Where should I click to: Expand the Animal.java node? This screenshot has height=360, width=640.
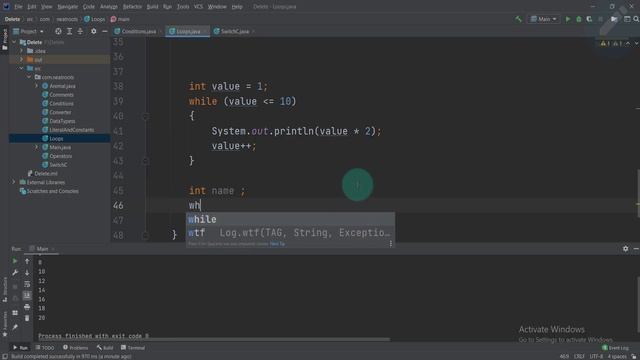pos(36,86)
